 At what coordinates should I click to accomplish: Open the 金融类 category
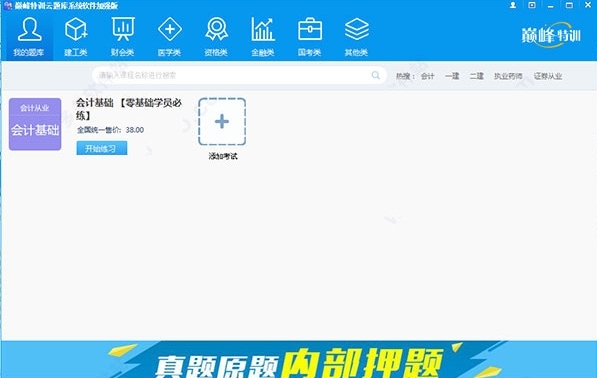[x=263, y=37]
